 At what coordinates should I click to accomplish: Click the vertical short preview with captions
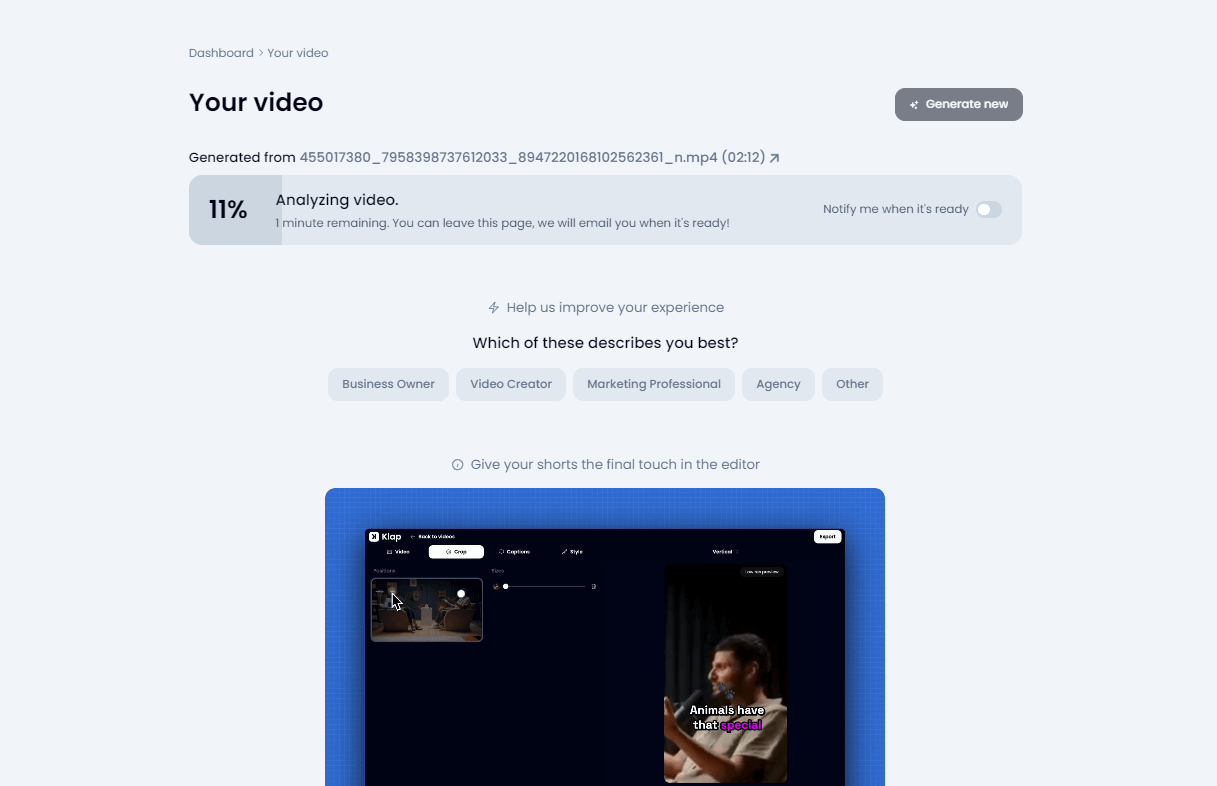[x=725, y=673]
